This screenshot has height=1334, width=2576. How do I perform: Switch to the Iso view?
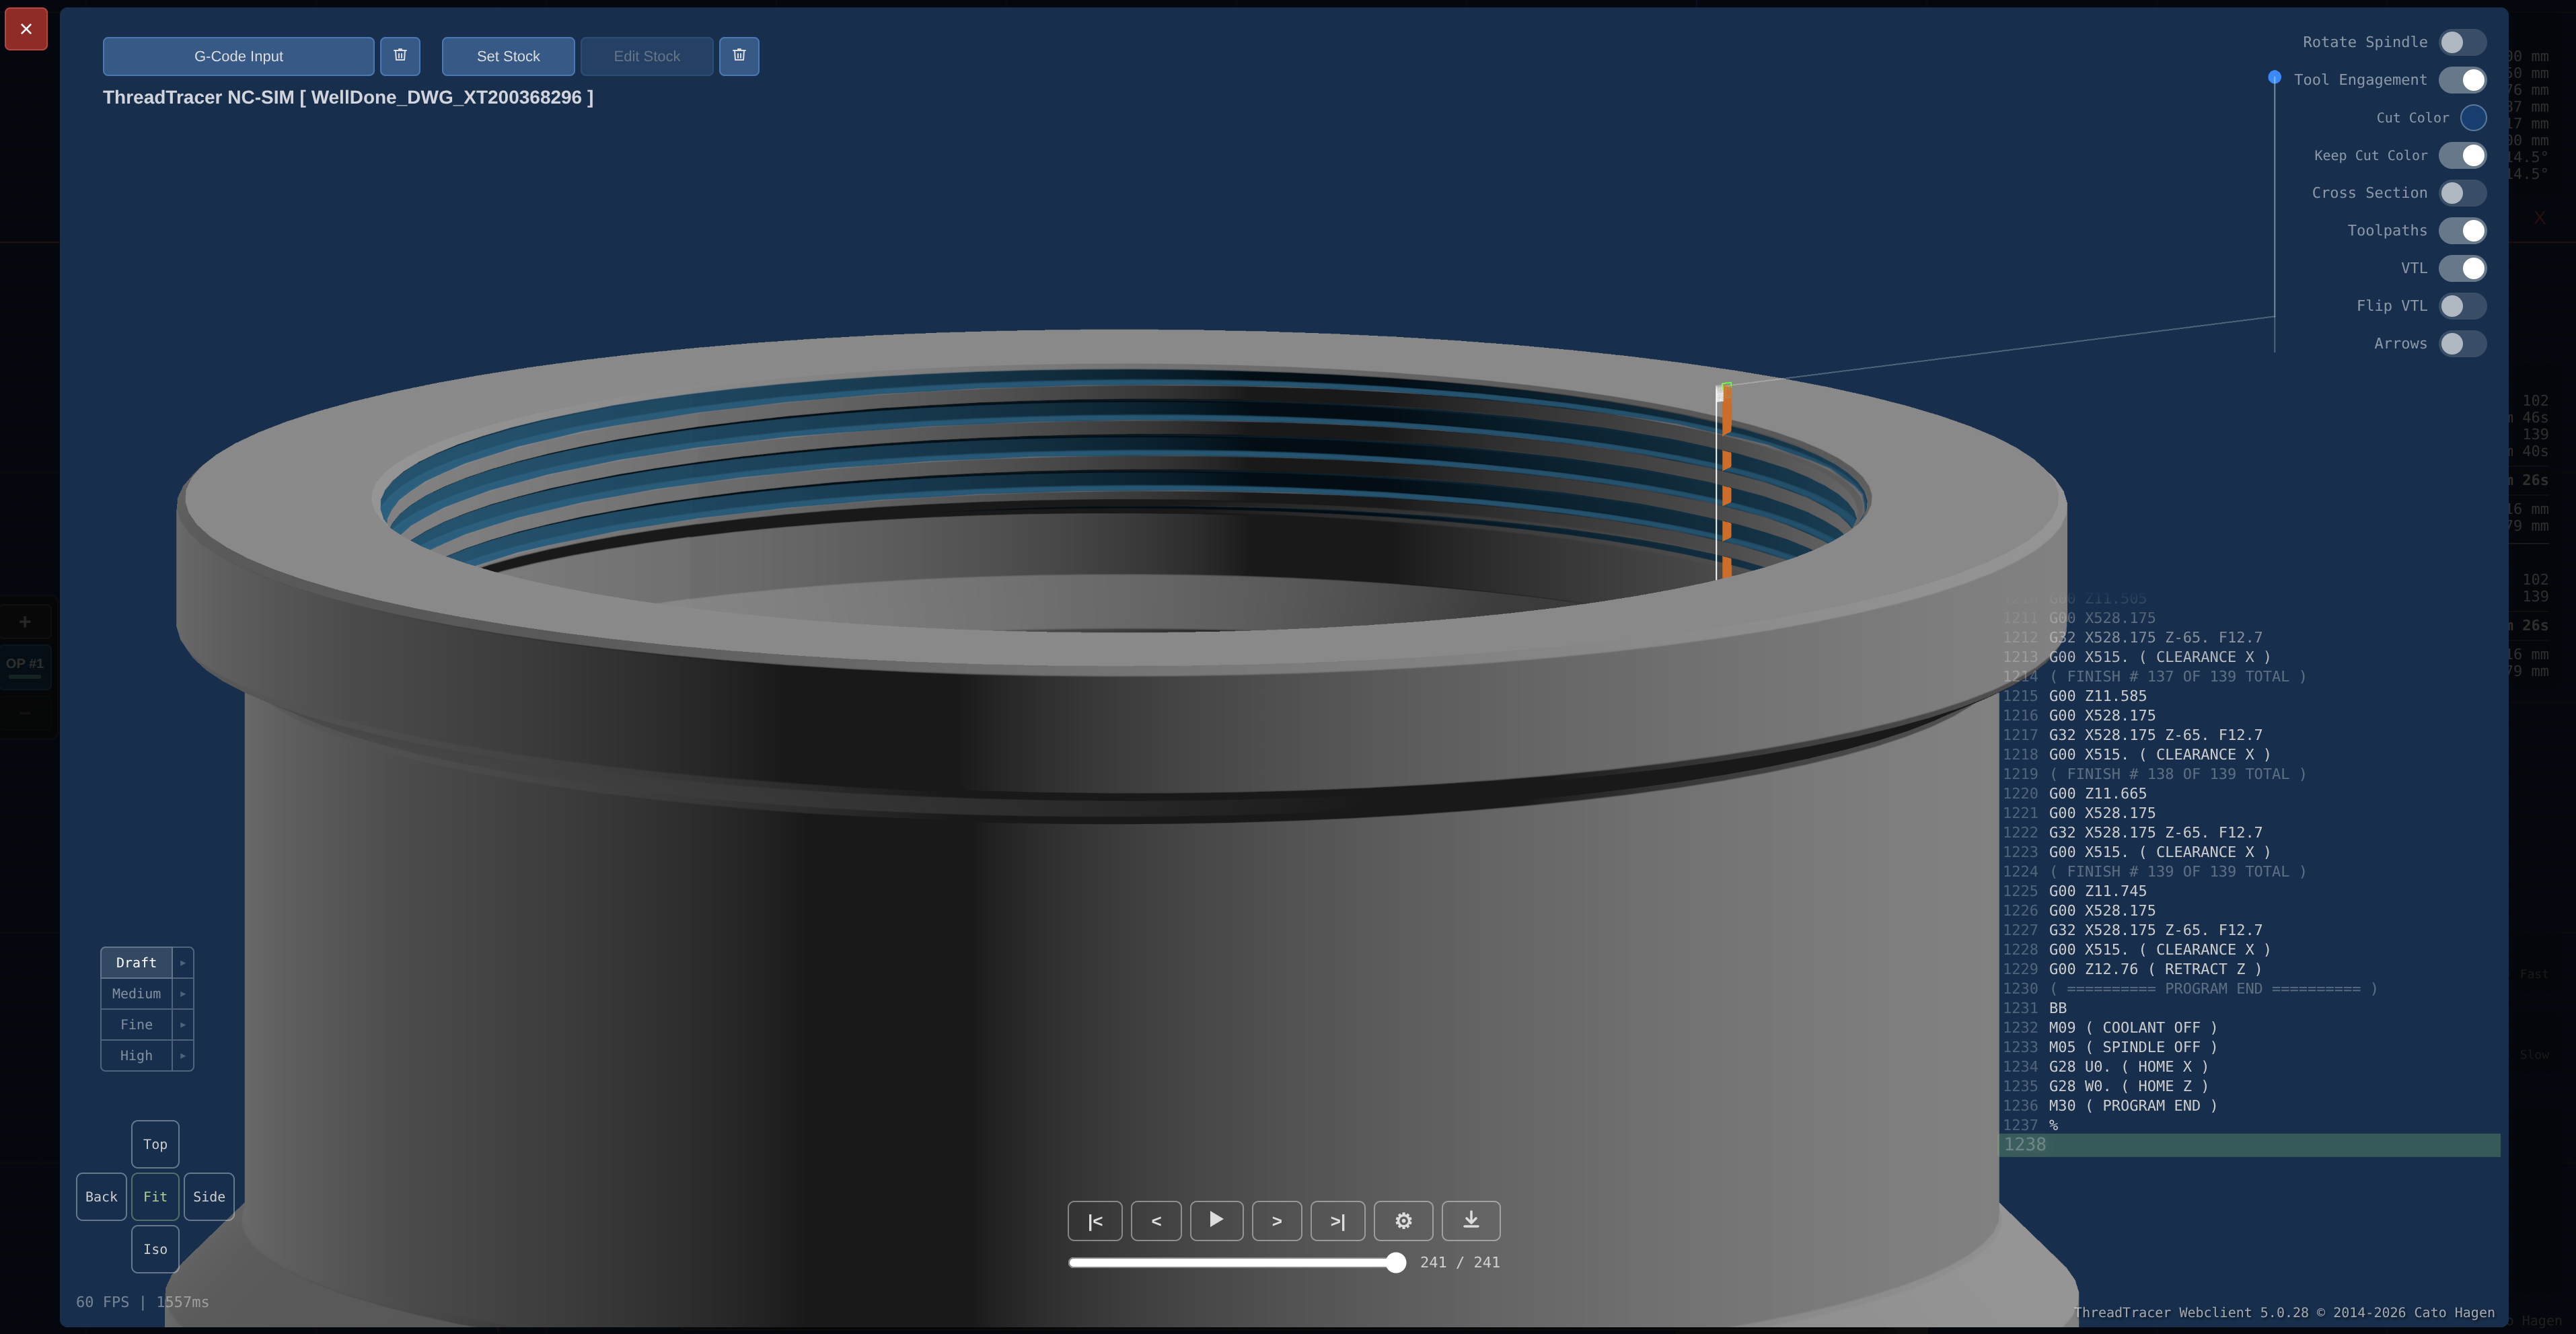[x=155, y=1248]
